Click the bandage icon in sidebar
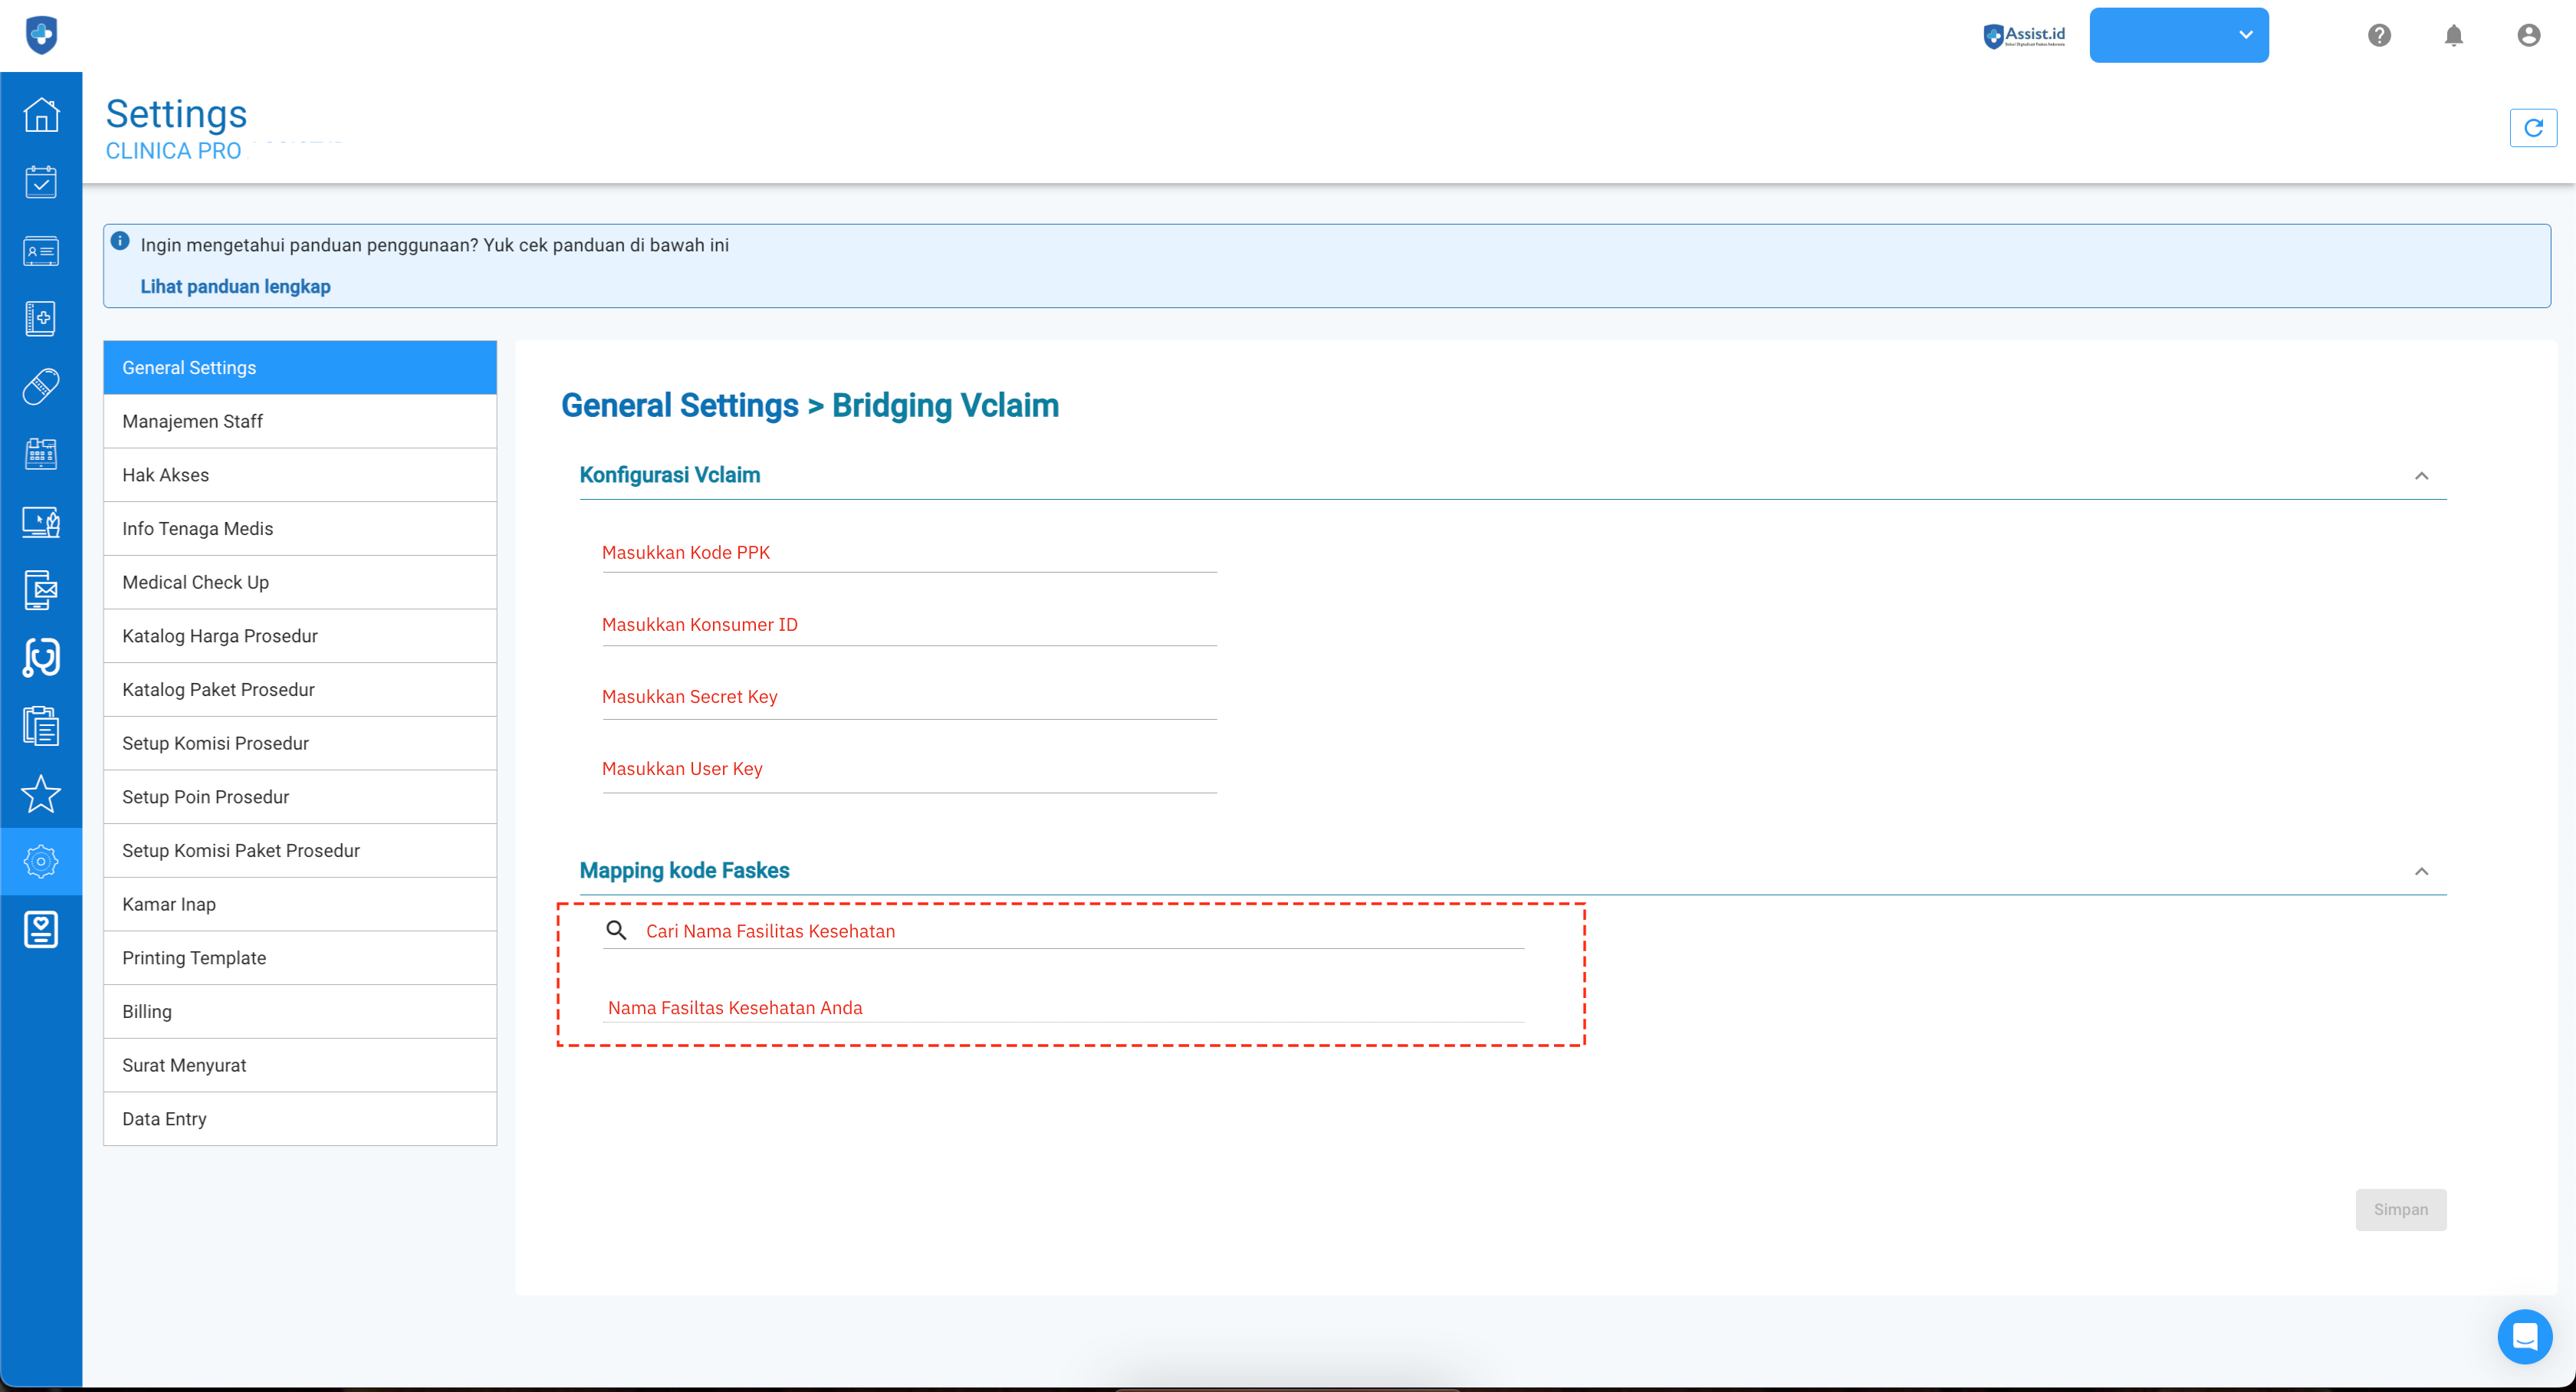This screenshot has width=2576, height=1392. 41,386
